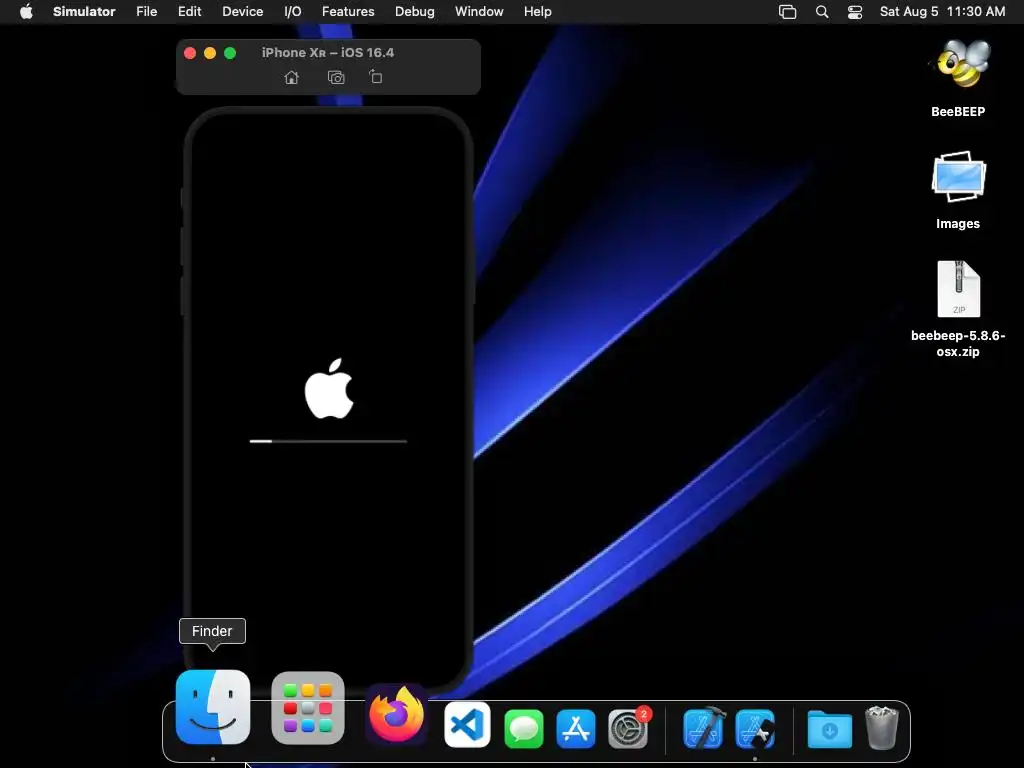The height and width of the screenshot is (768, 1024).
Task: Open App Store in the Dock
Action: tap(576, 728)
